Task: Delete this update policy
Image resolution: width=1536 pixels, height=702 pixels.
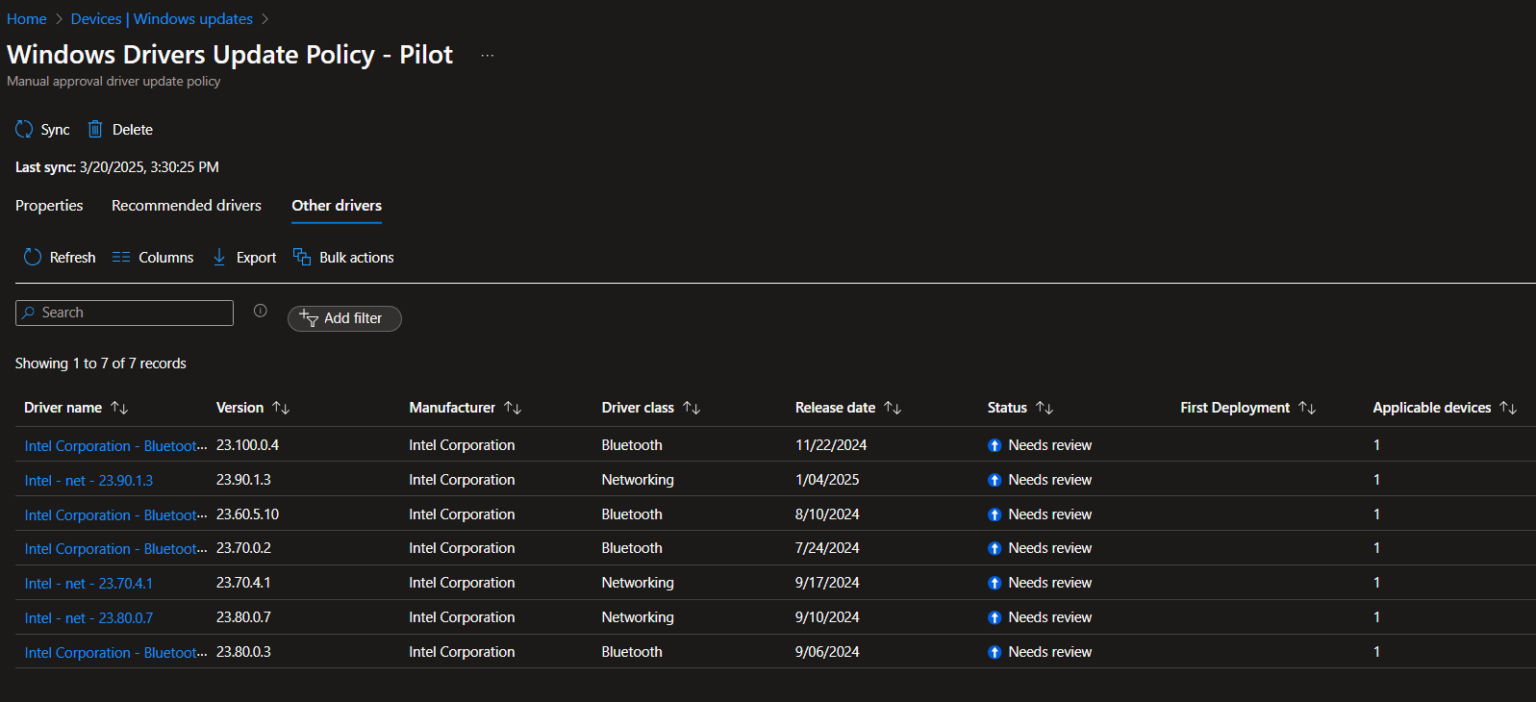Action: (x=119, y=129)
